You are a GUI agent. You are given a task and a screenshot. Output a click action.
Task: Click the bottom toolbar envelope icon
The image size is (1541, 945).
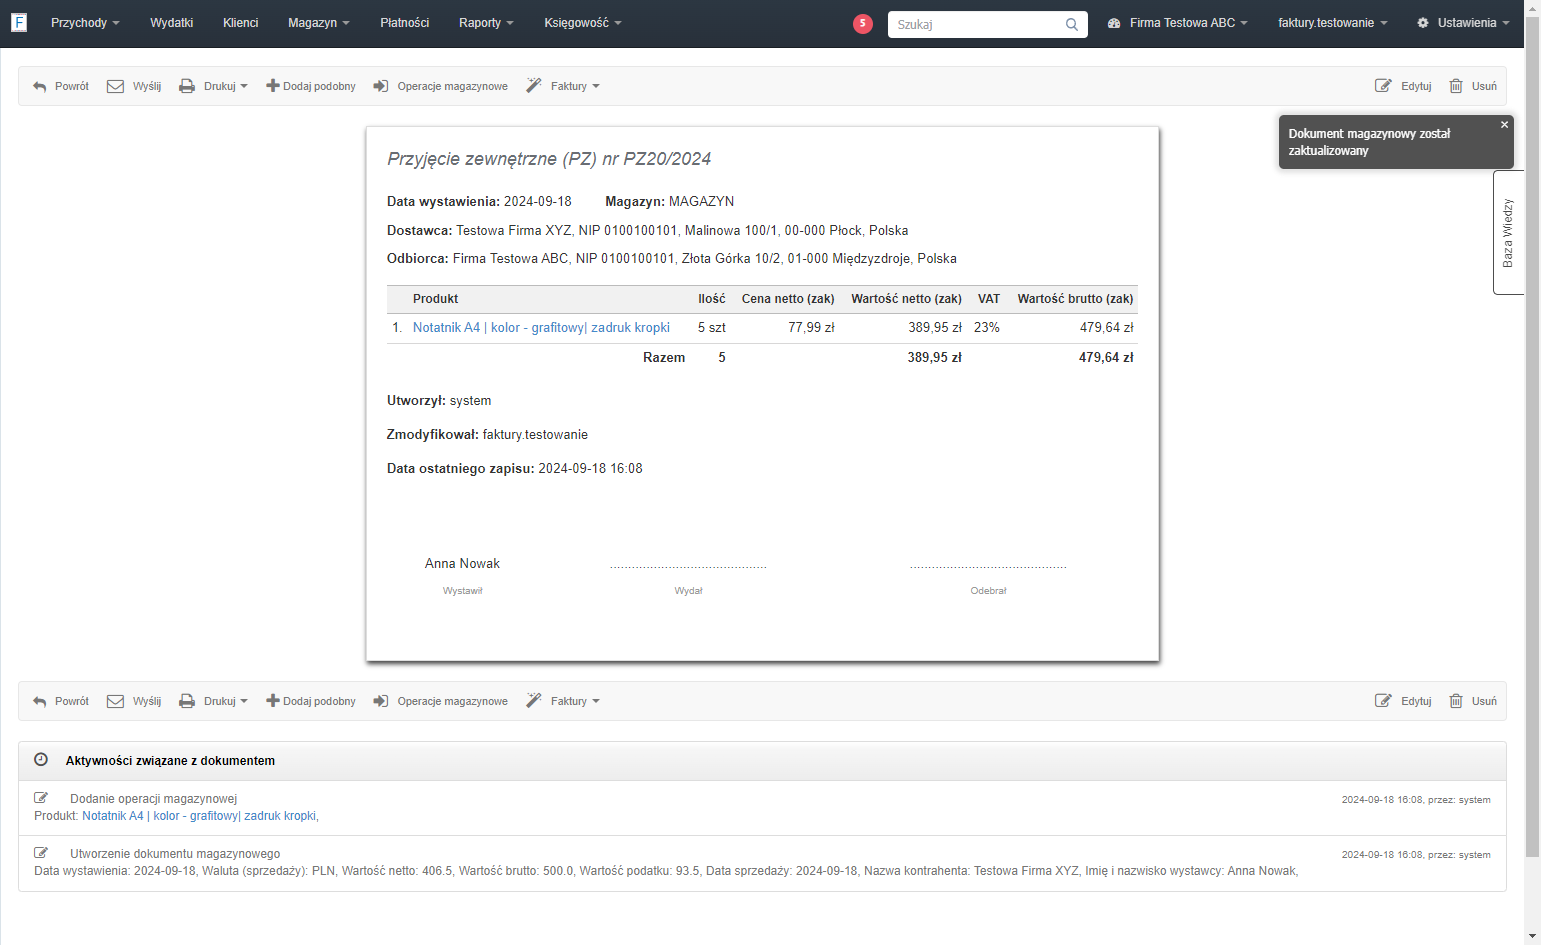point(115,701)
